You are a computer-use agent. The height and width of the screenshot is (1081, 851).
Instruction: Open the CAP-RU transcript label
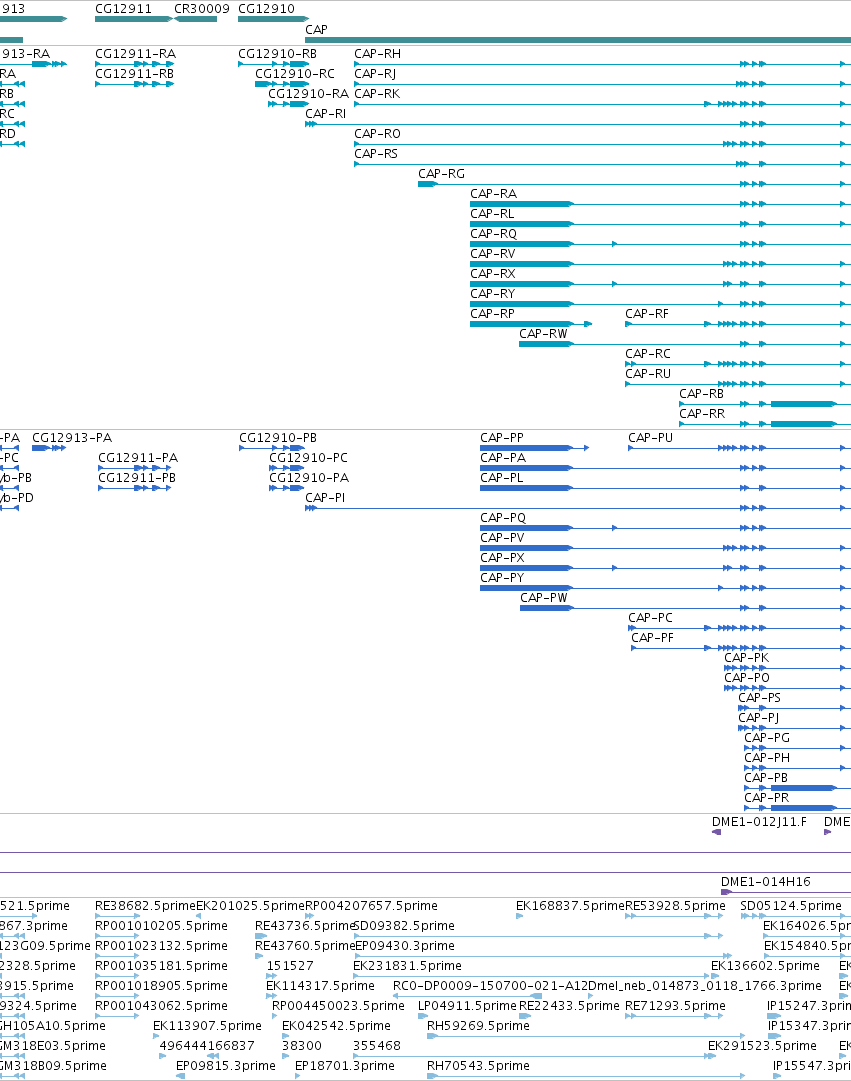[648, 374]
